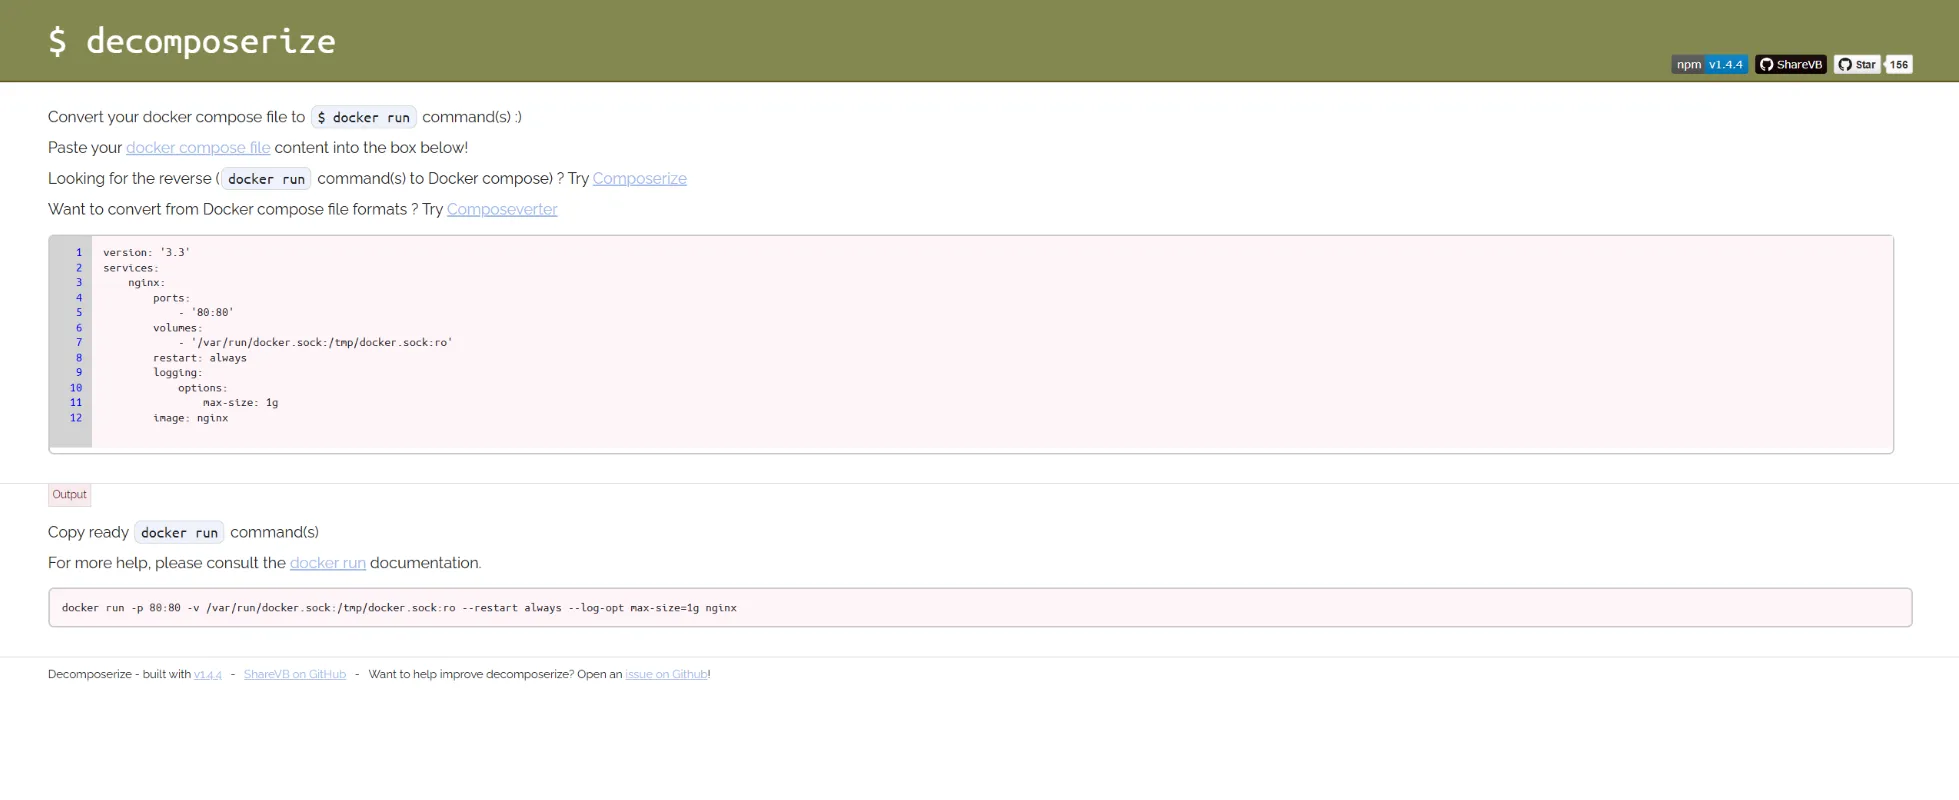
Task: Place cursor on the '80:80' ports line
Action: coord(211,313)
